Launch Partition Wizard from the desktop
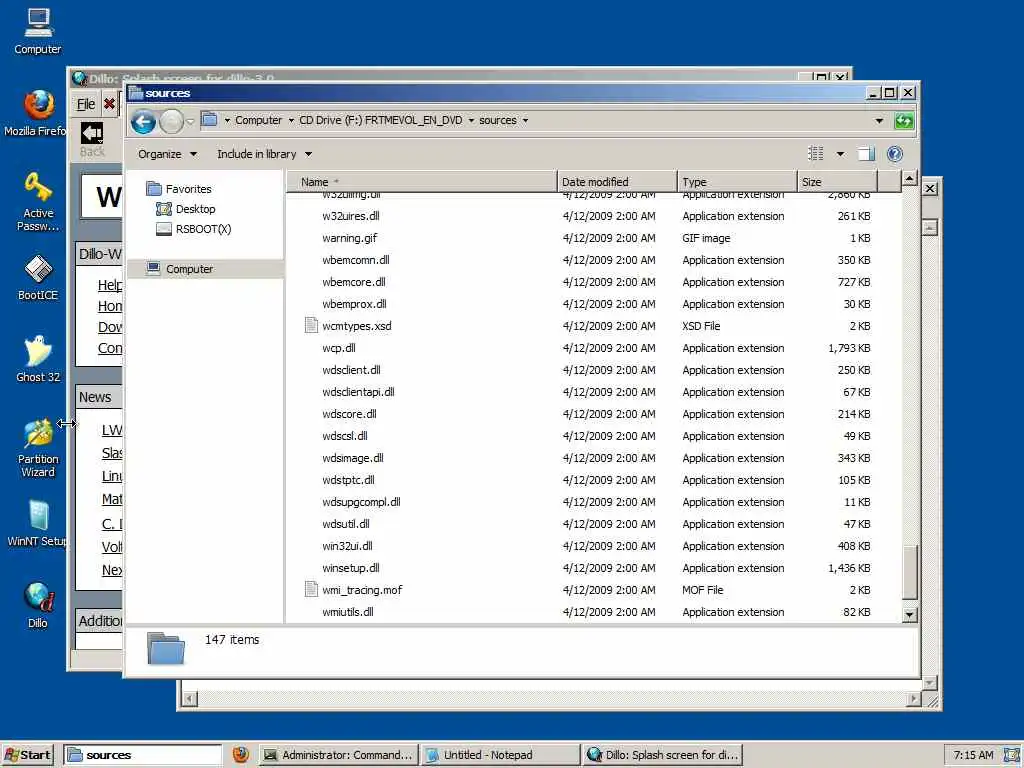The width and height of the screenshot is (1024, 768). pyautogui.click(x=38, y=447)
